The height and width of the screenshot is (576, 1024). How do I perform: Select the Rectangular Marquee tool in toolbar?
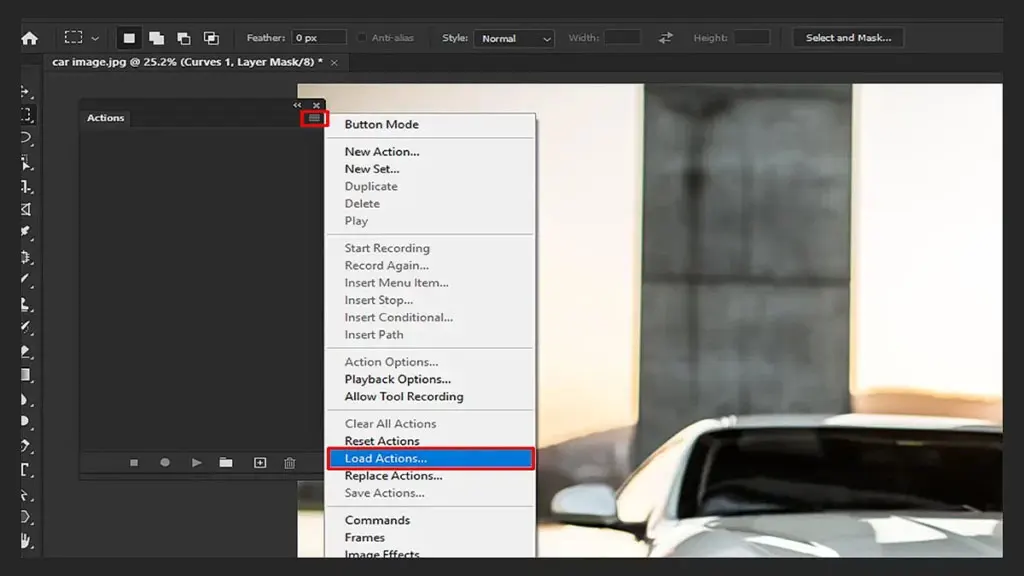click(26, 115)
